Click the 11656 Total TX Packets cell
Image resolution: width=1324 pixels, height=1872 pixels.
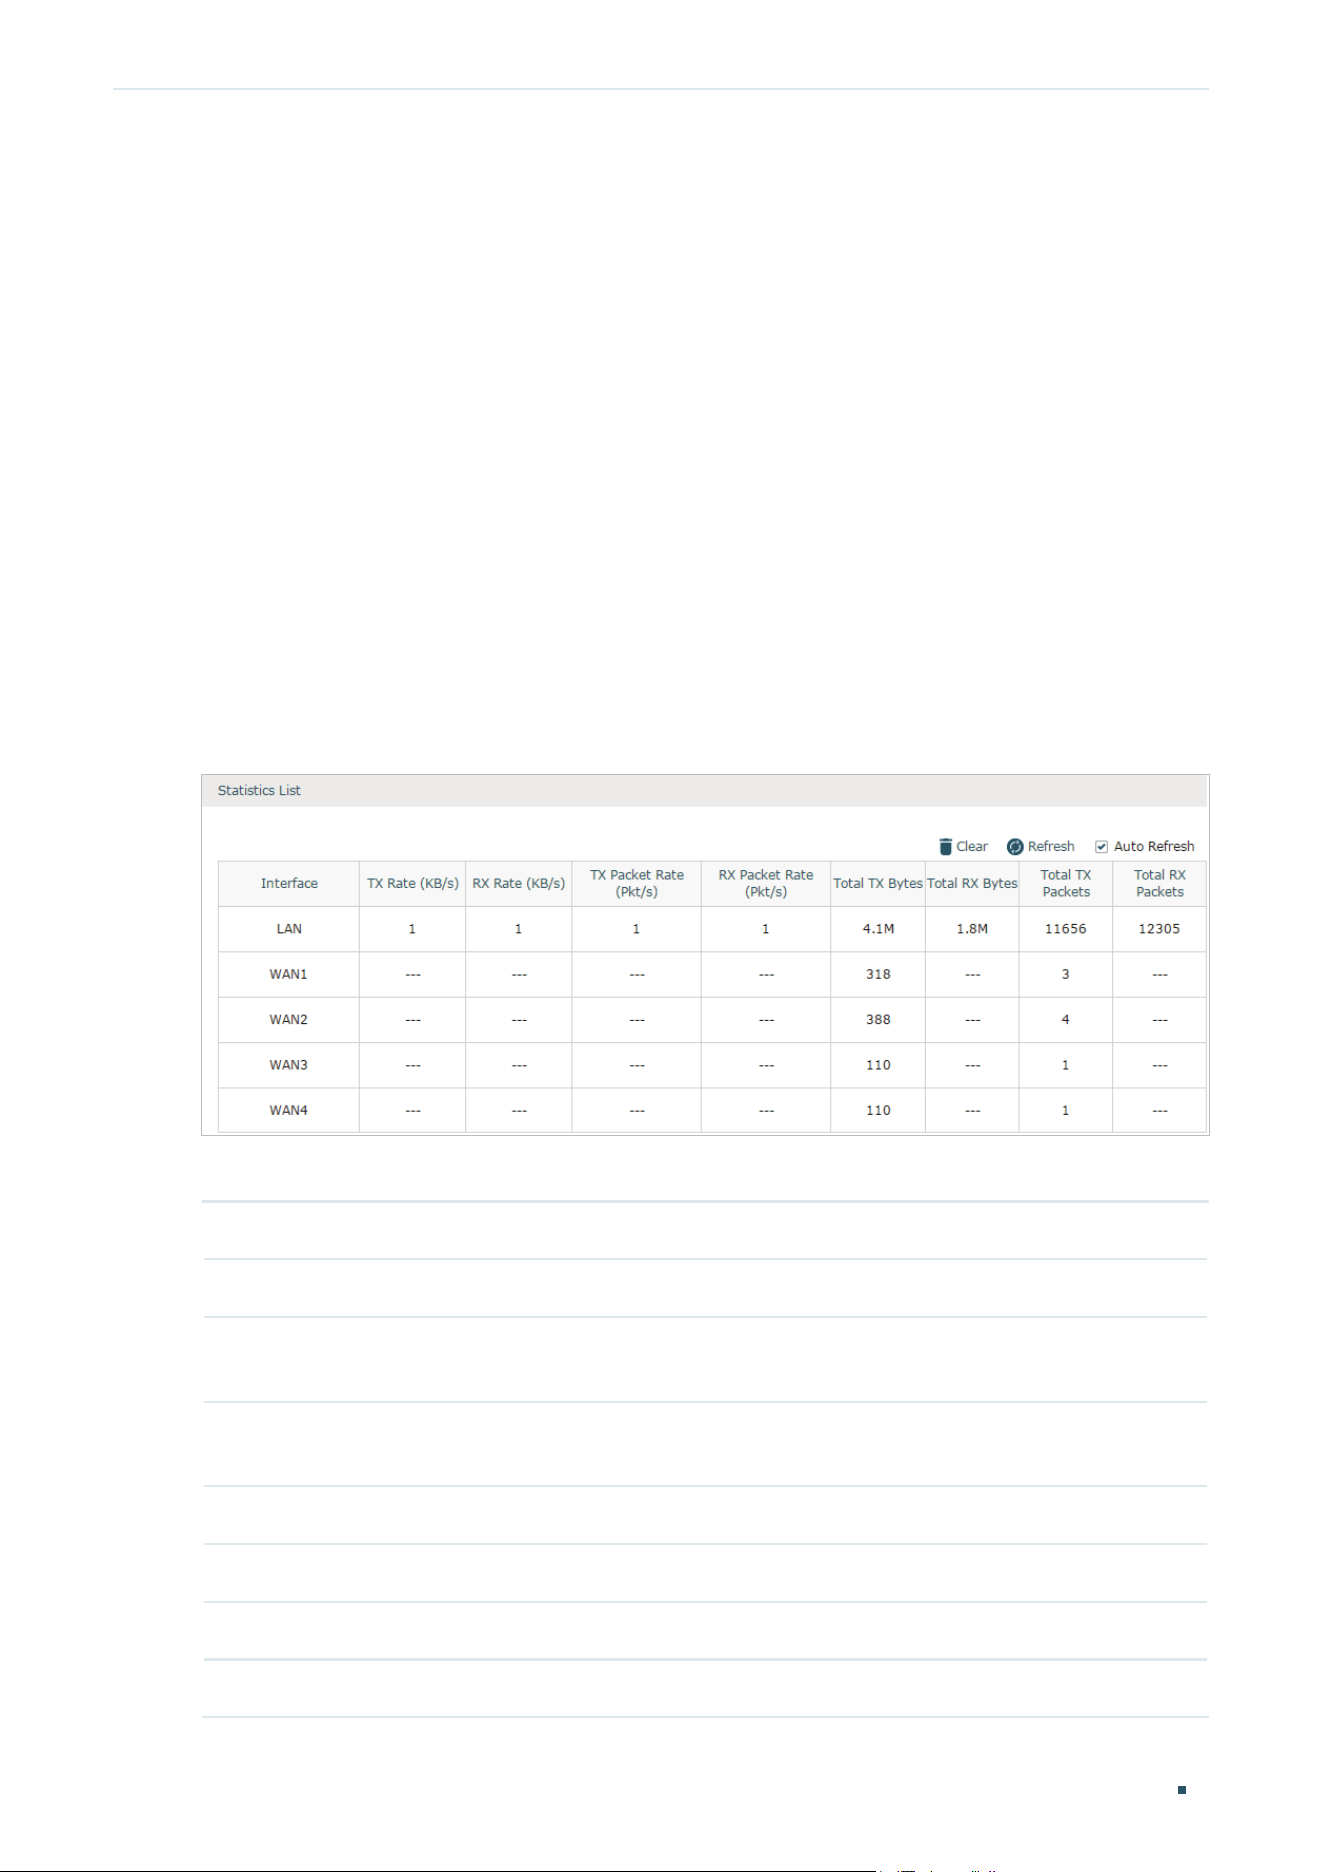coord(1066,929)
